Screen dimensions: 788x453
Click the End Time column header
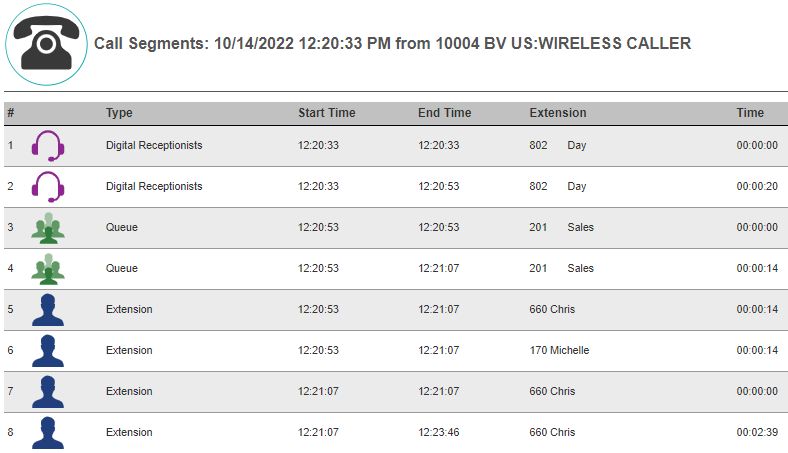[x=444, y=113]
